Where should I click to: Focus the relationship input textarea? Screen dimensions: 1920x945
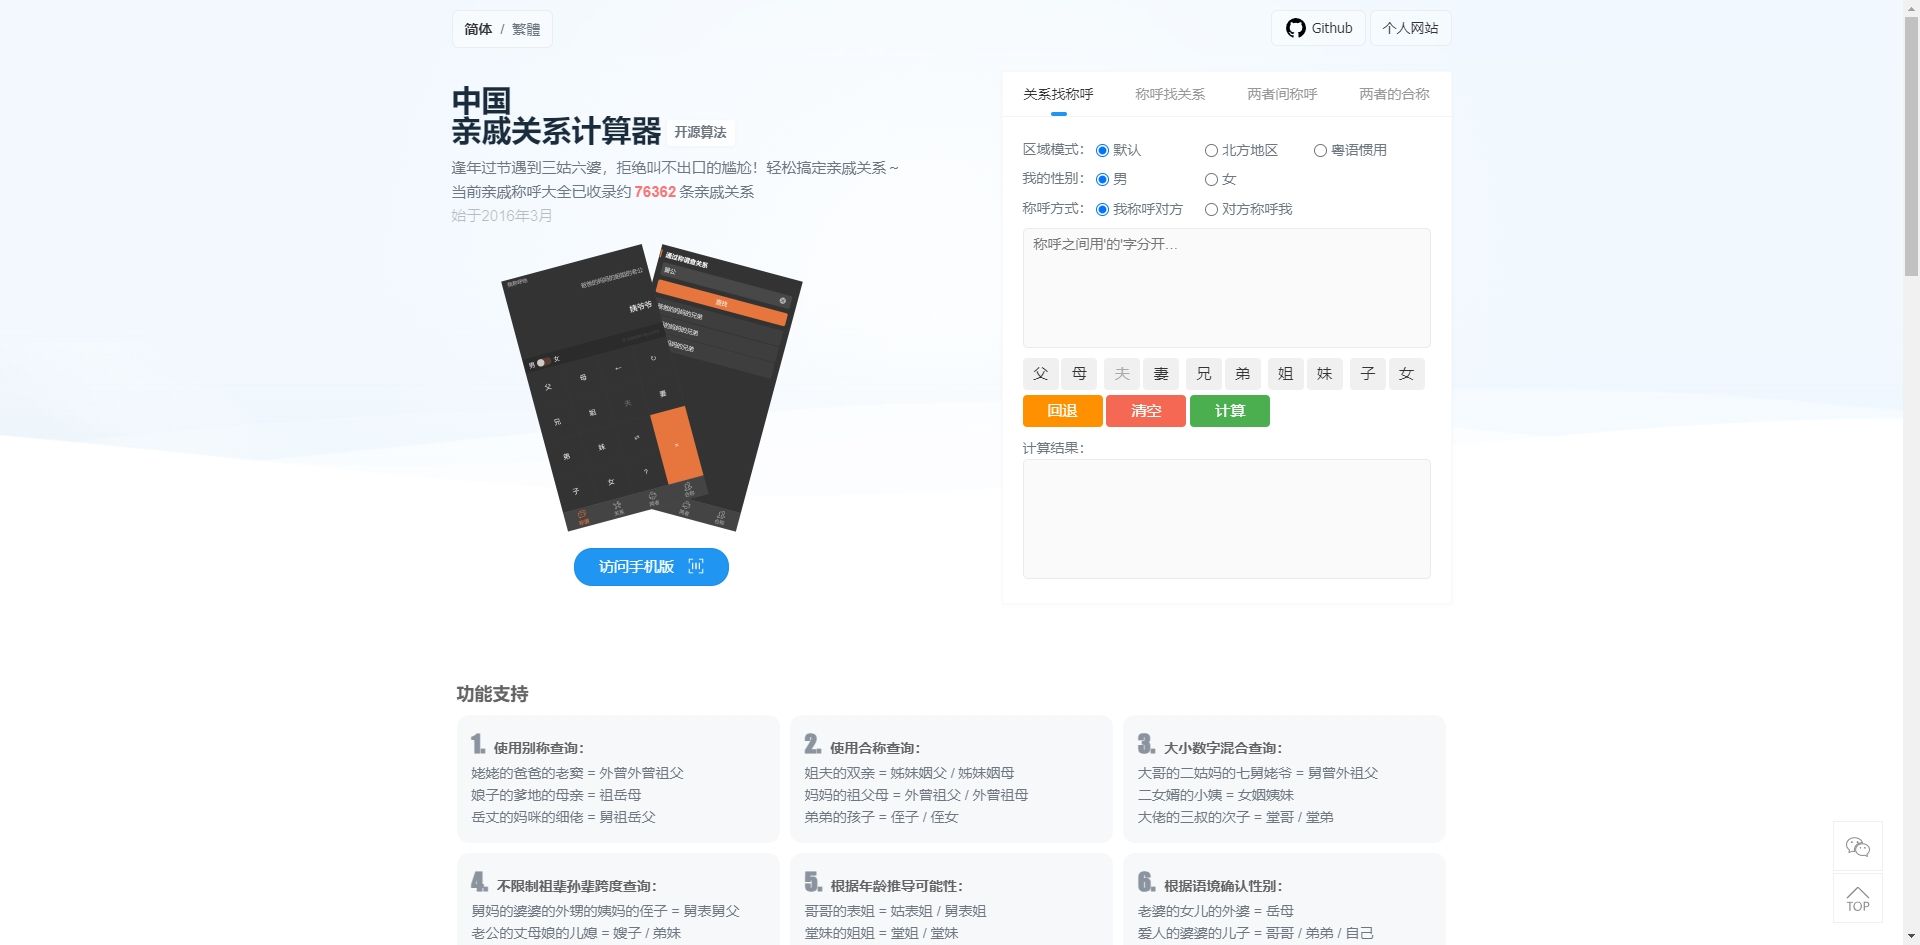1226,288
